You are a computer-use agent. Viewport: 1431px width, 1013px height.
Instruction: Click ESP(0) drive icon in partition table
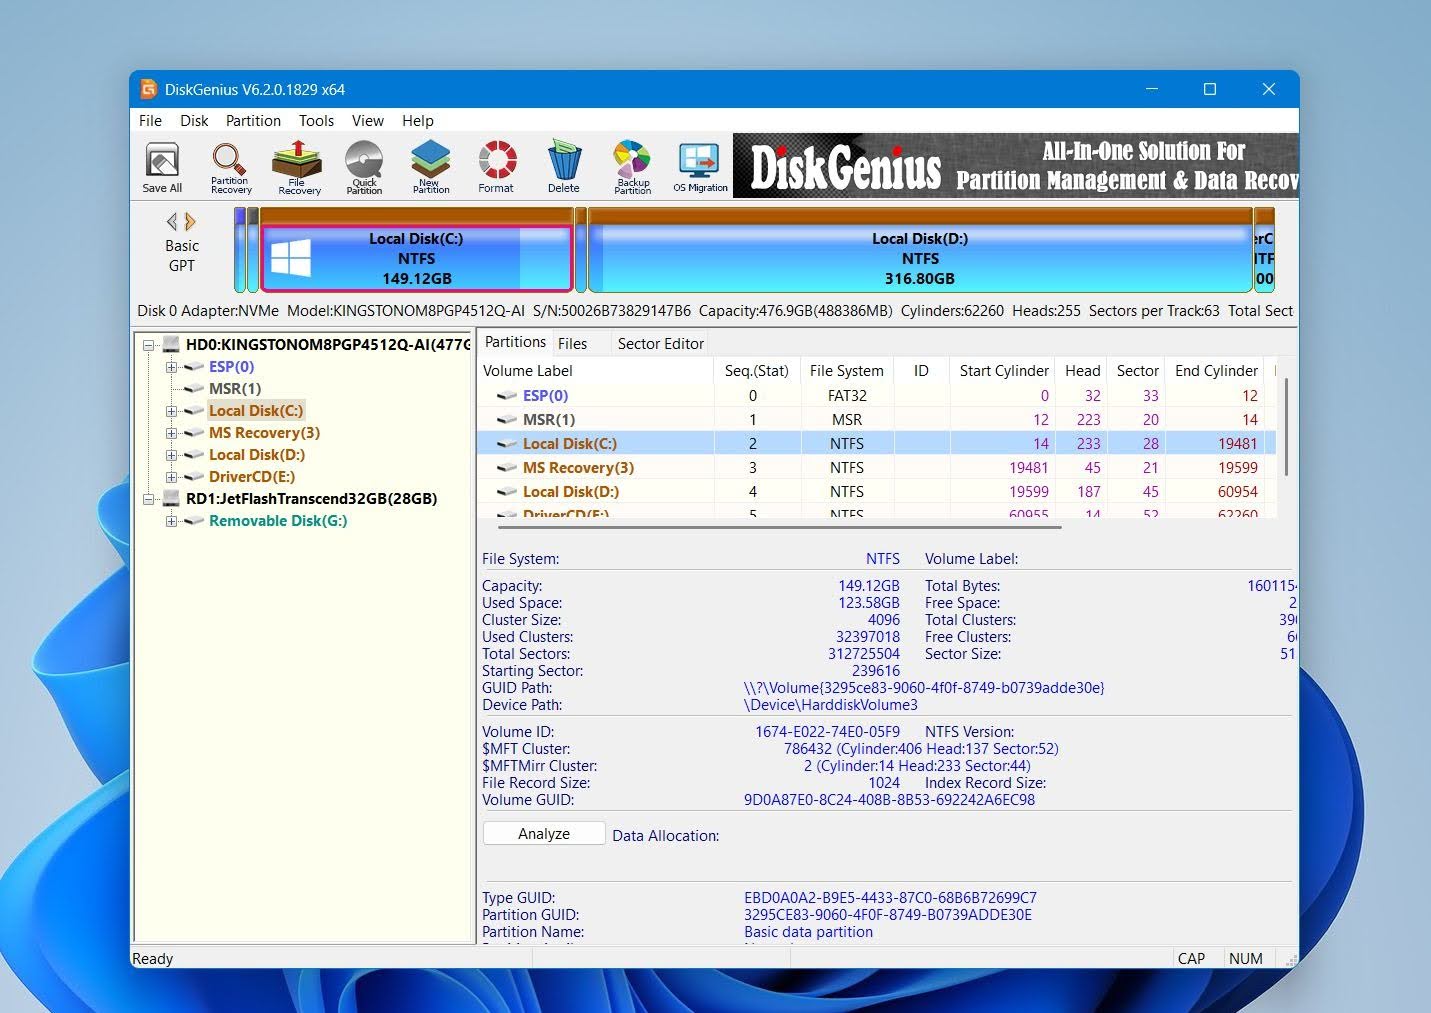click(507, 396)
